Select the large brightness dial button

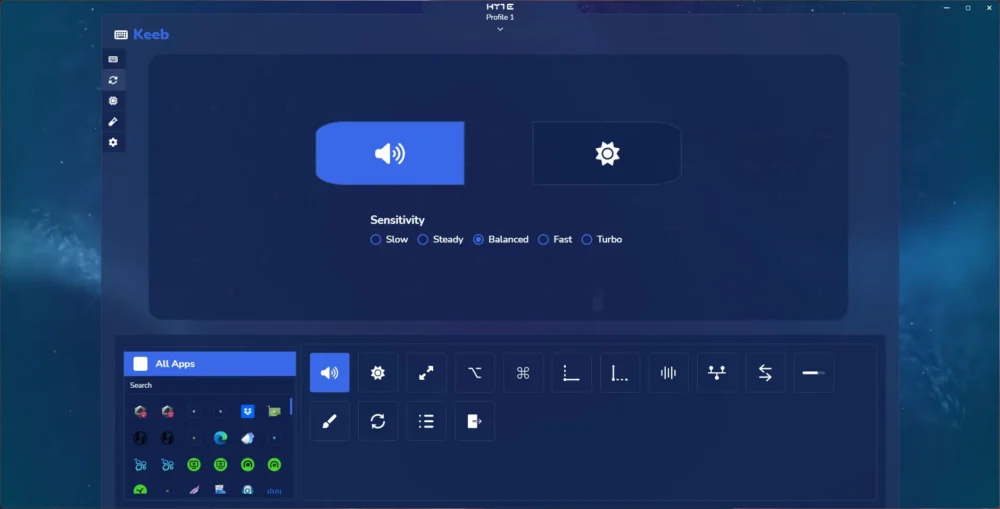[607, 153]
